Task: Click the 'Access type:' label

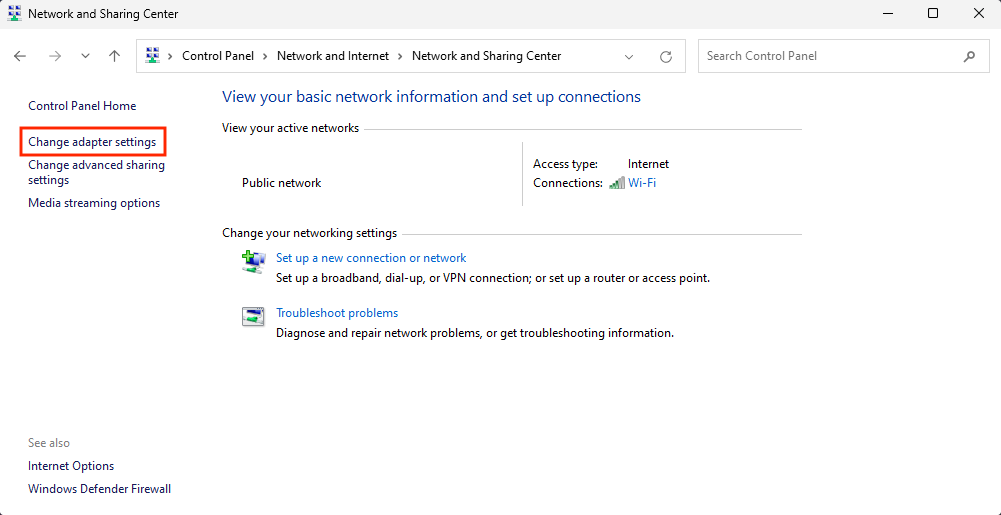Action: pos(566,164)
